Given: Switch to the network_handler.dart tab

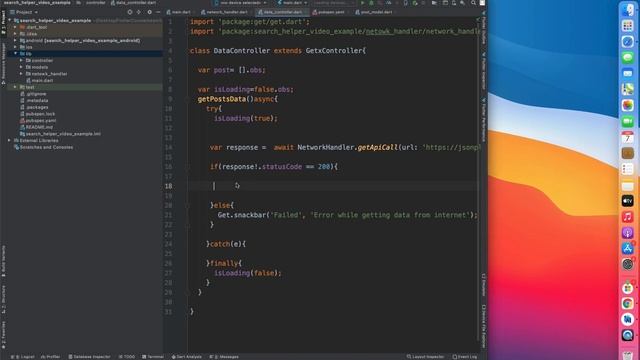Looking at the screenshot, I should [224, 12].
